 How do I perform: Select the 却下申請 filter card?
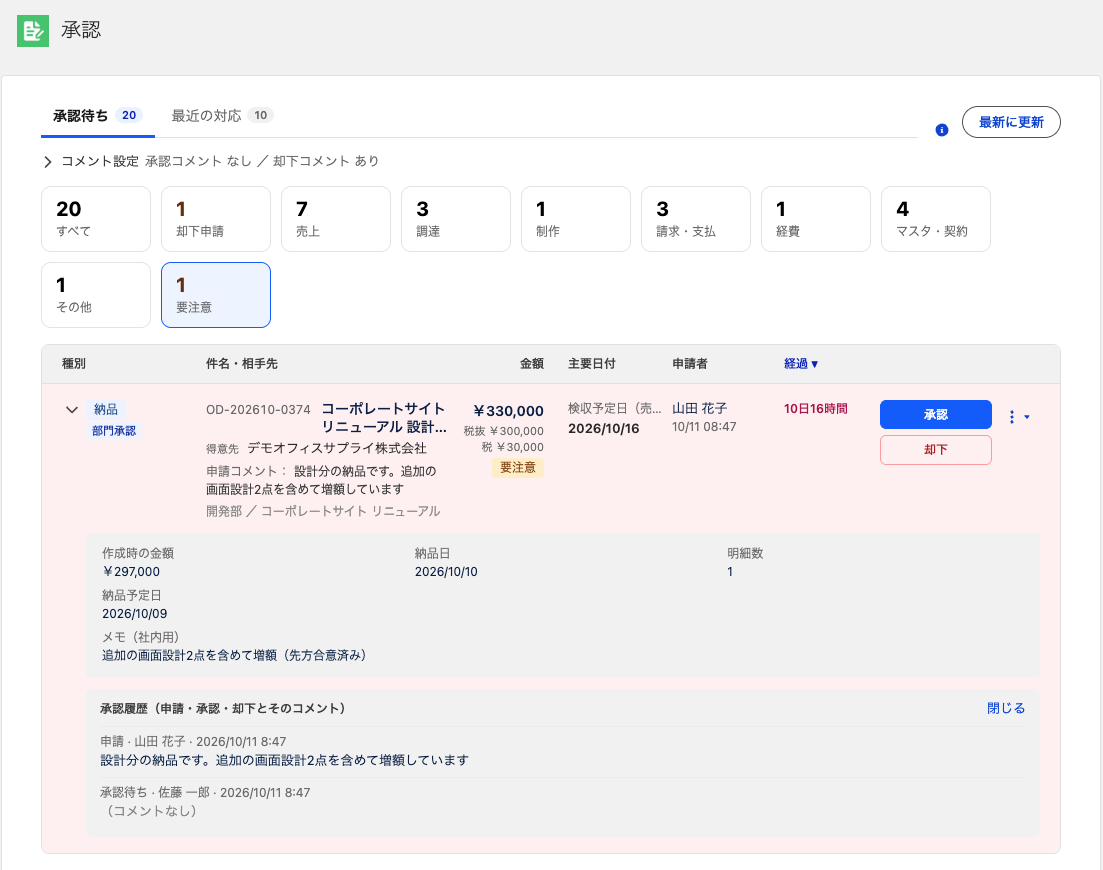(216, 219)
